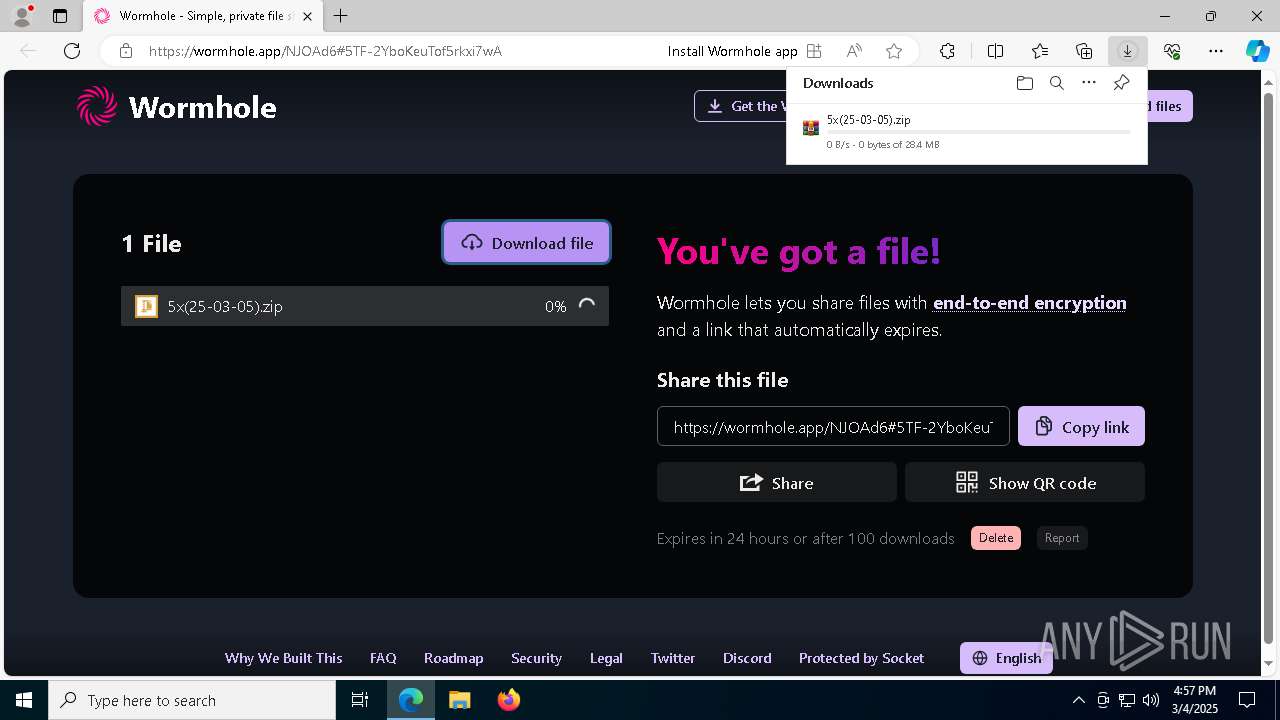Click the address bar URL

[325, 51]
